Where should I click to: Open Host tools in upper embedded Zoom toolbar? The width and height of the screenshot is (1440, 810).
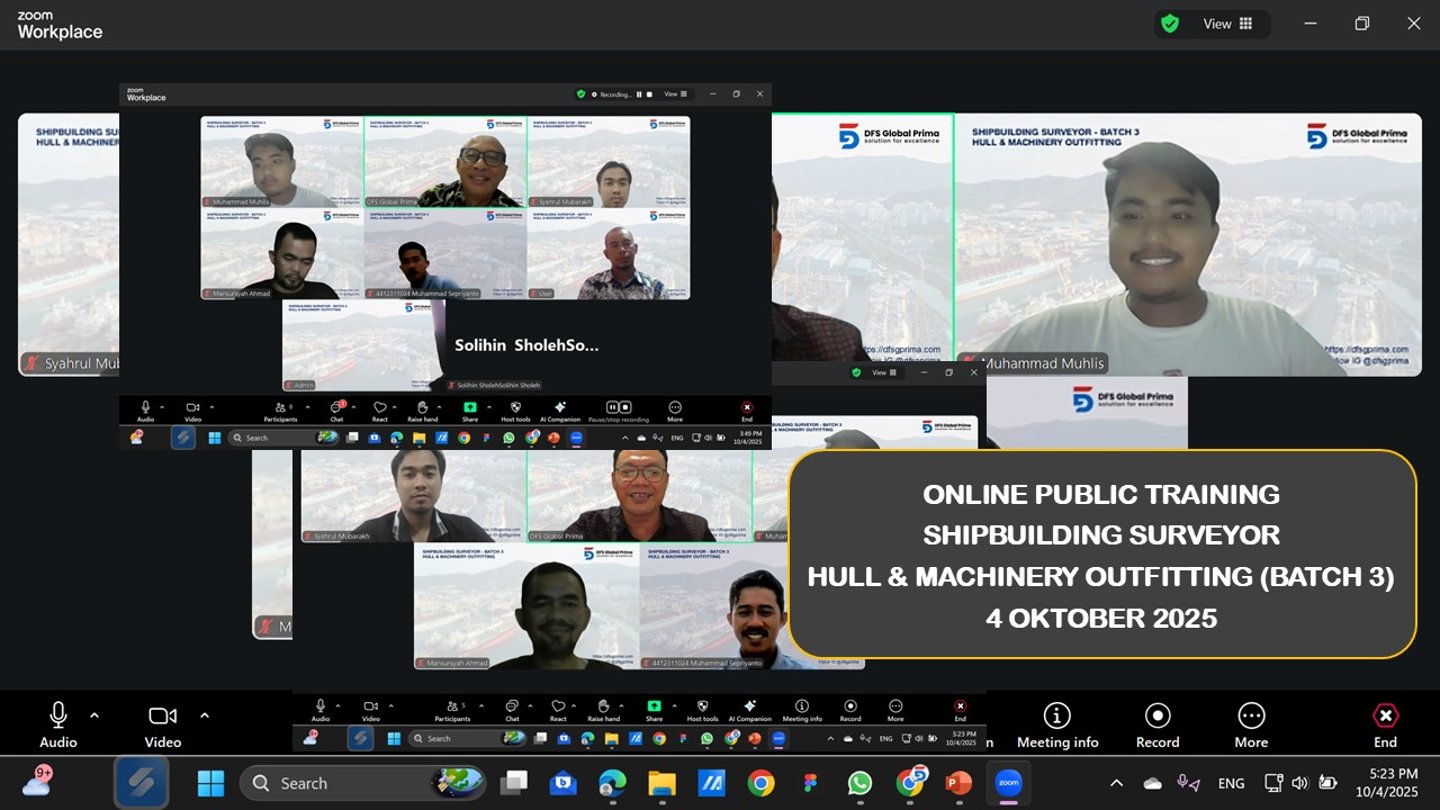click(x=515, y=410)
